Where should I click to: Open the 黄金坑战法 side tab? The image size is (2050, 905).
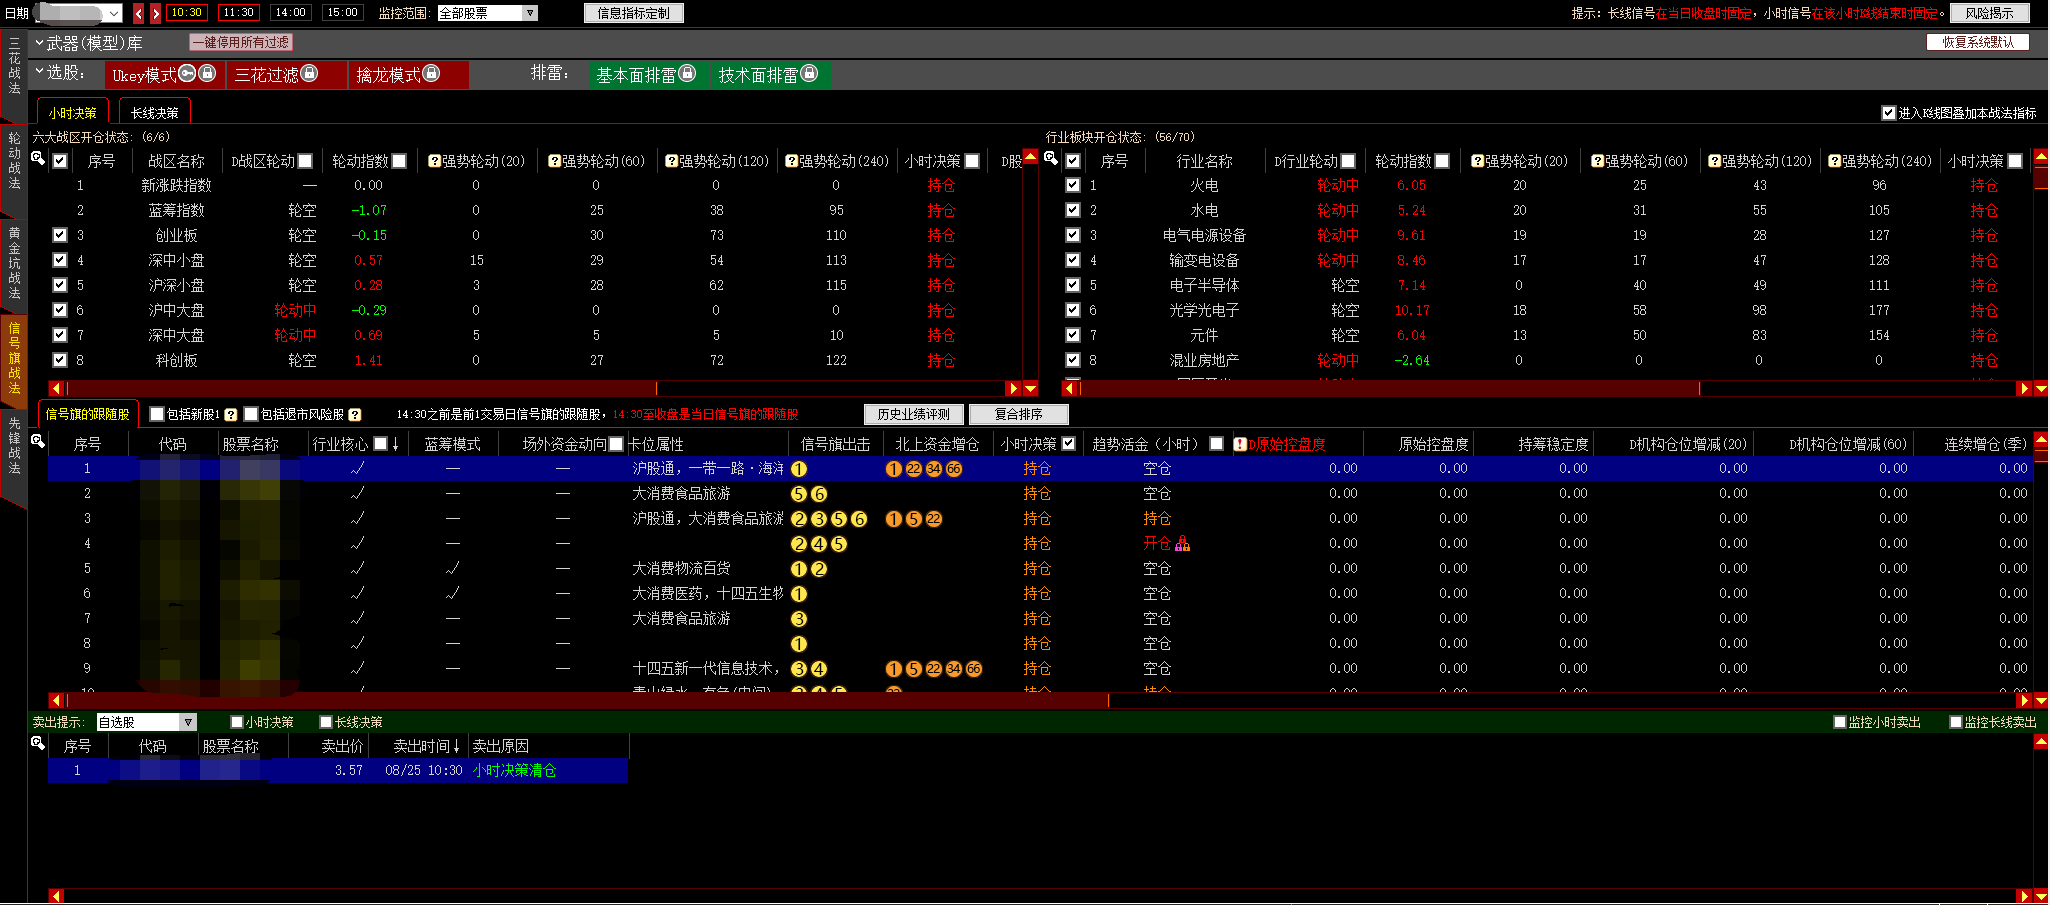(x=14, y=262)
